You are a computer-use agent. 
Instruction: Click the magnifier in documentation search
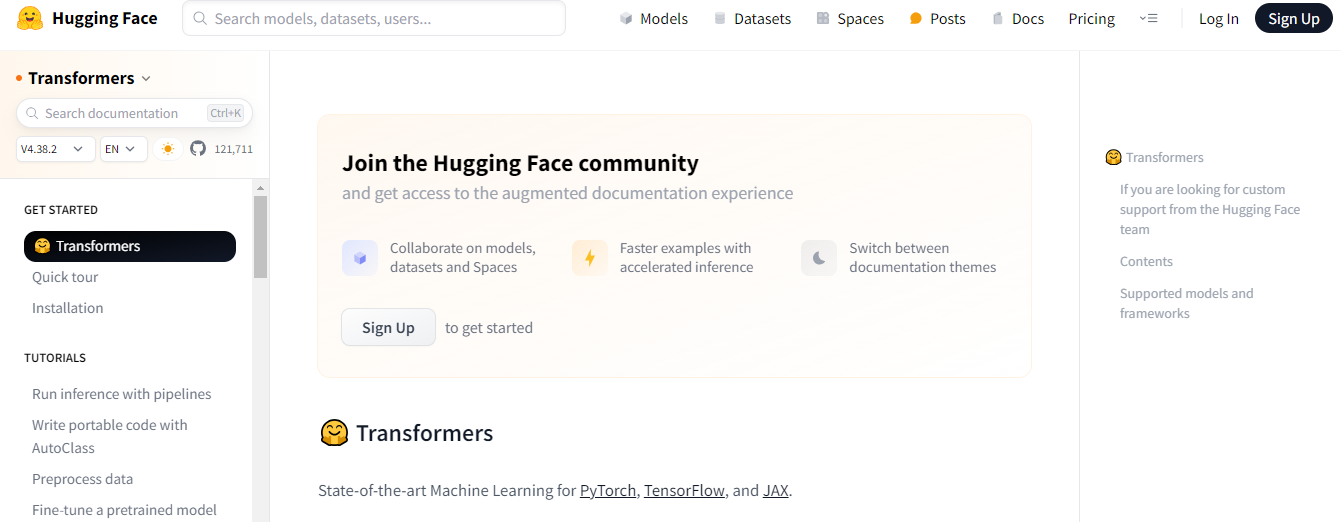[32, 113]
